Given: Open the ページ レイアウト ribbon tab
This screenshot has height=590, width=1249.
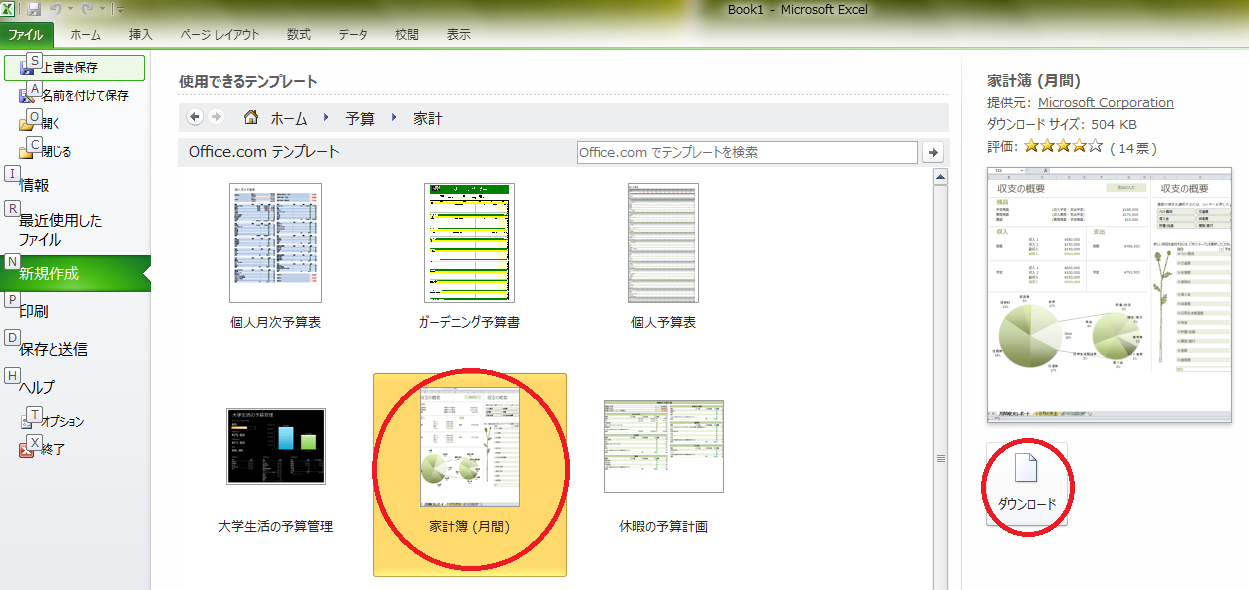Looking at the screenshot, I should click(x=219, y=34).
